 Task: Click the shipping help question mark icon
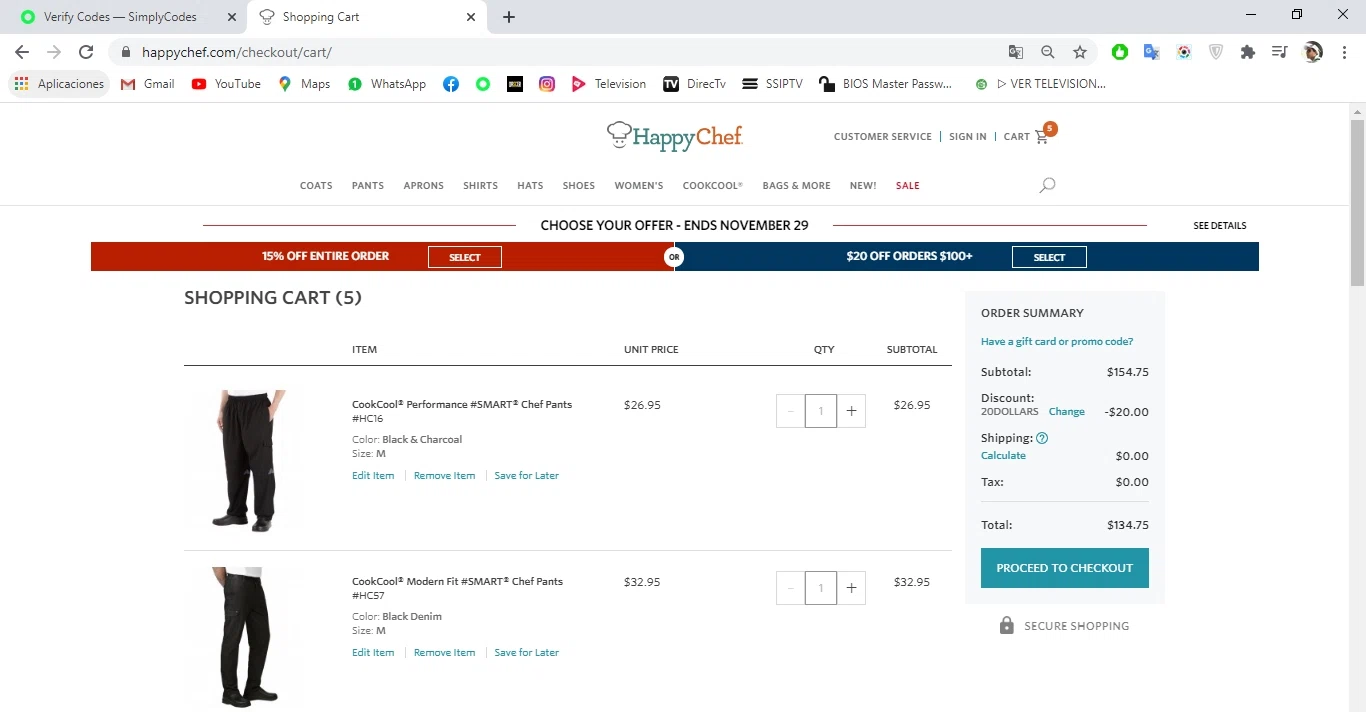tap(1042, 438)
